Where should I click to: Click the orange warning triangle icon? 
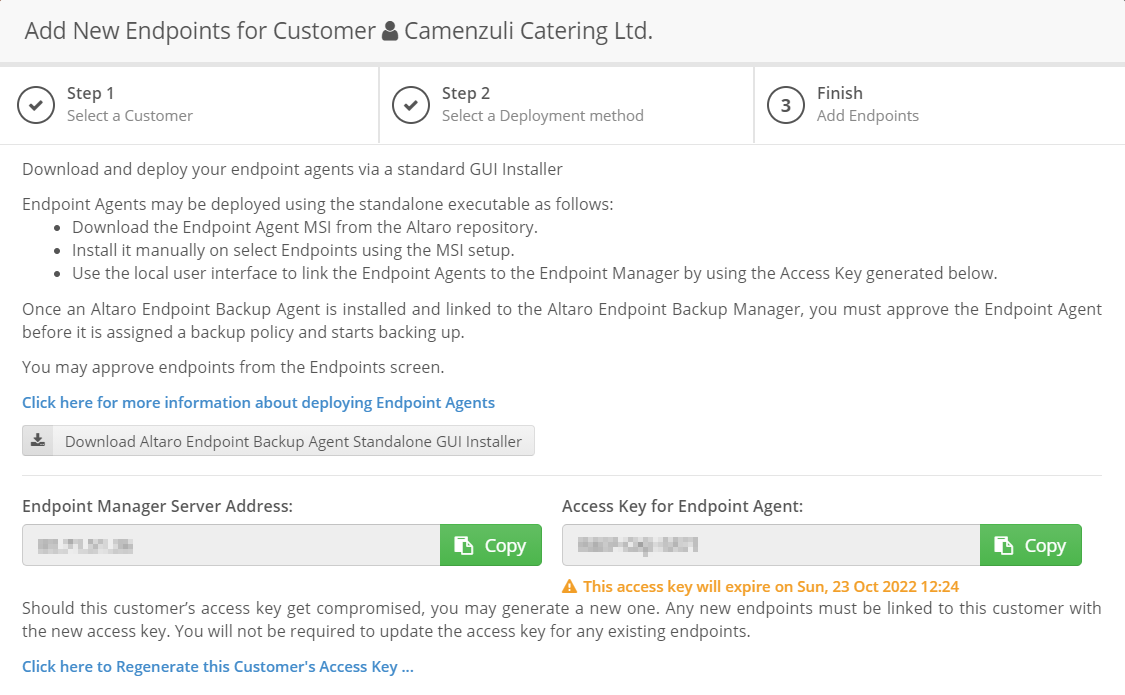pos(570,587)
